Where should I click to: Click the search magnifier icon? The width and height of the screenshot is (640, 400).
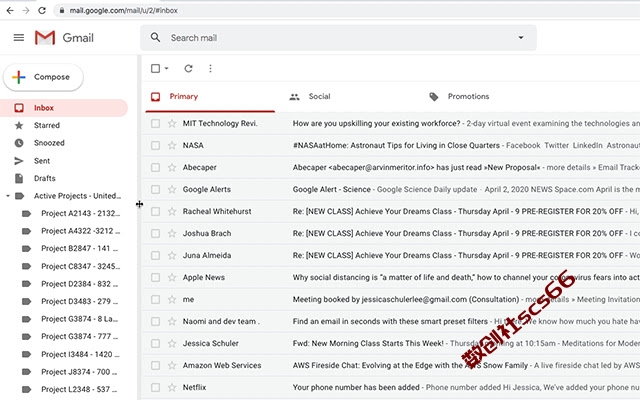click(x=155, y=38)
